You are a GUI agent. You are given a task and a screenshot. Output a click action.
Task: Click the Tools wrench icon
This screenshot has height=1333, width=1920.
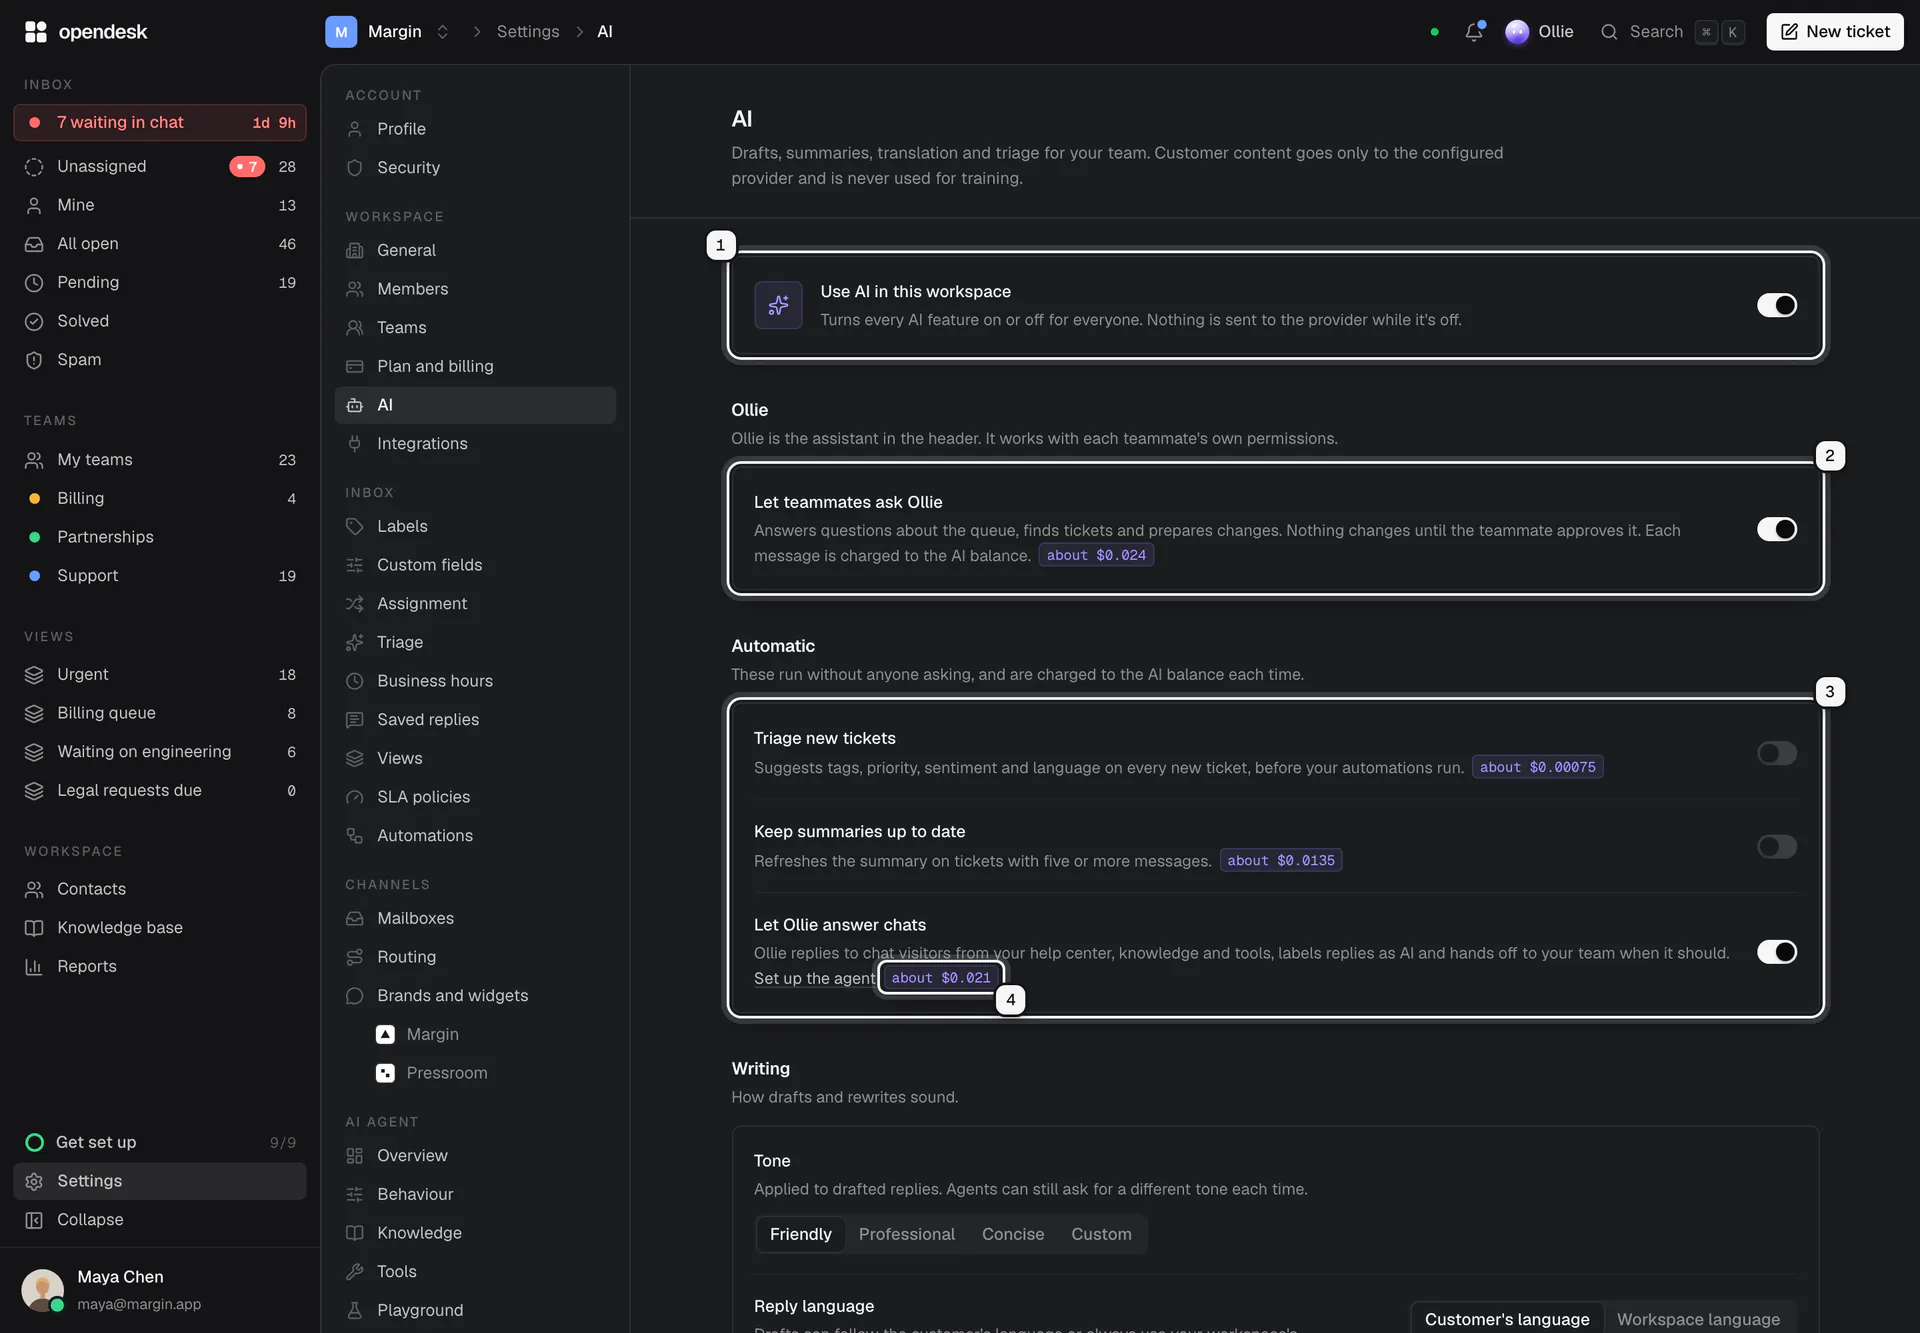(x=354, y=1271)
